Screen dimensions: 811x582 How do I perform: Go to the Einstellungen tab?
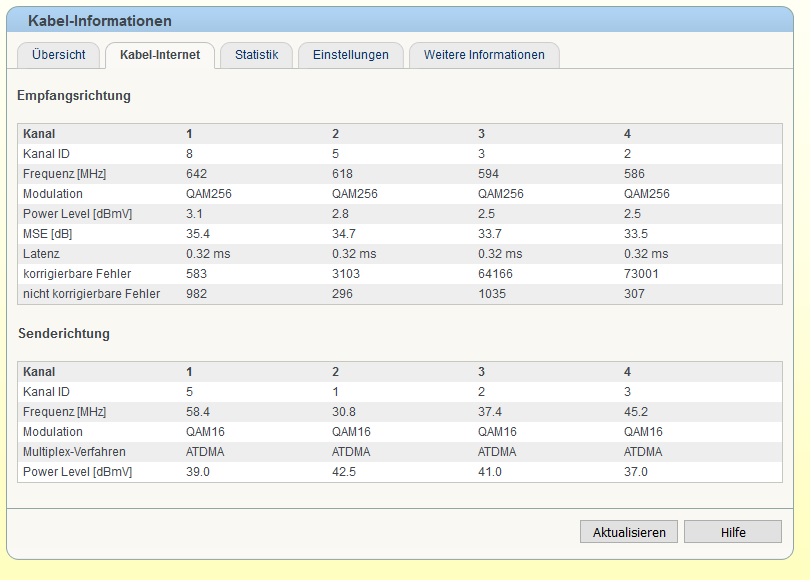point(350,55)
